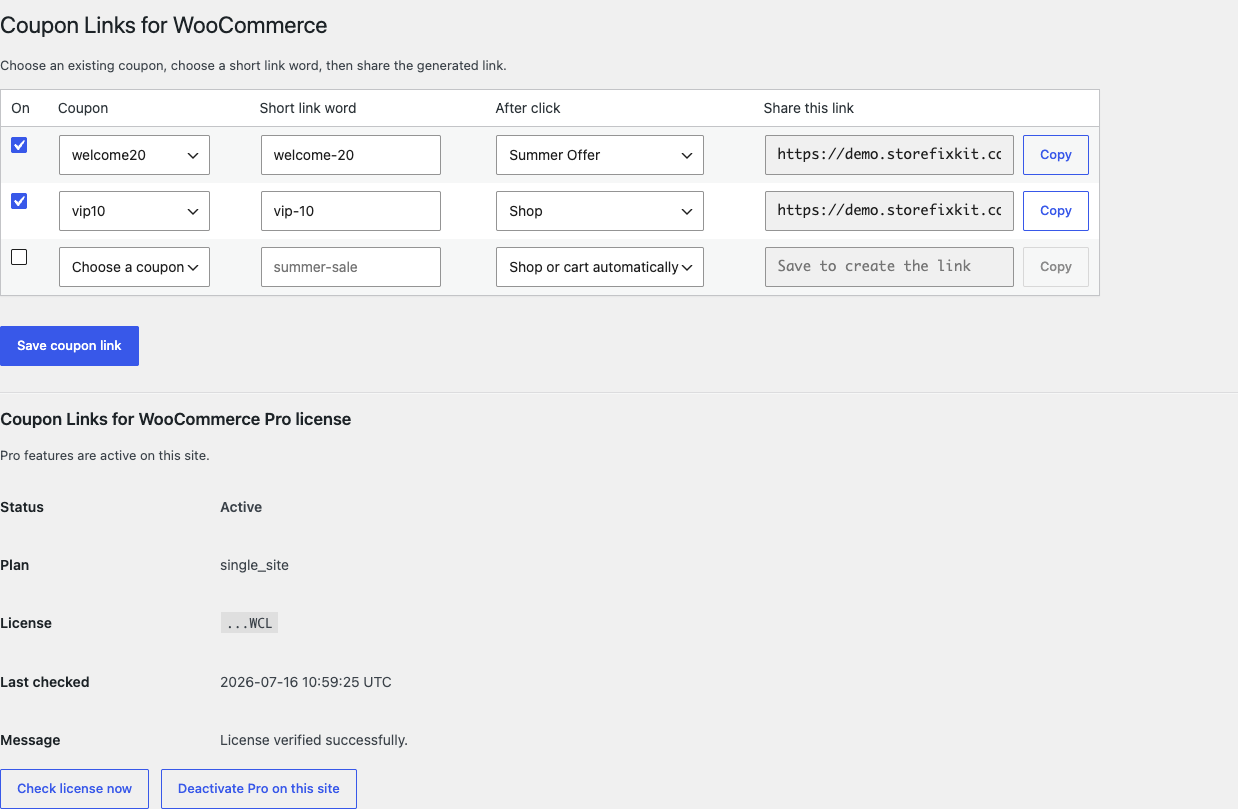
Task: Select the share link field in vip10 row
Action: click(889, 211)
